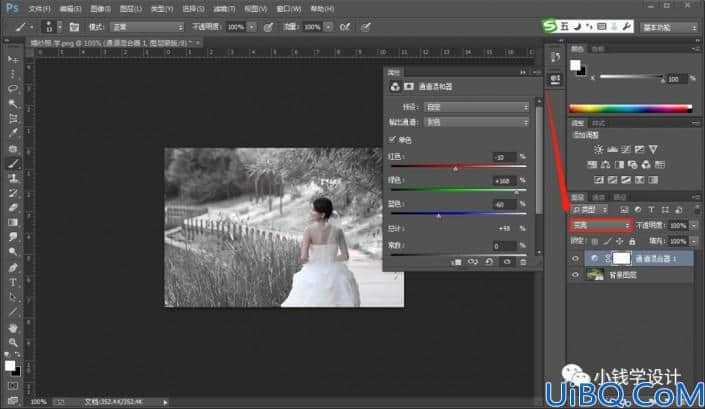Toggle pressure for opacity button
705x409 pixels.
(268, 27)
